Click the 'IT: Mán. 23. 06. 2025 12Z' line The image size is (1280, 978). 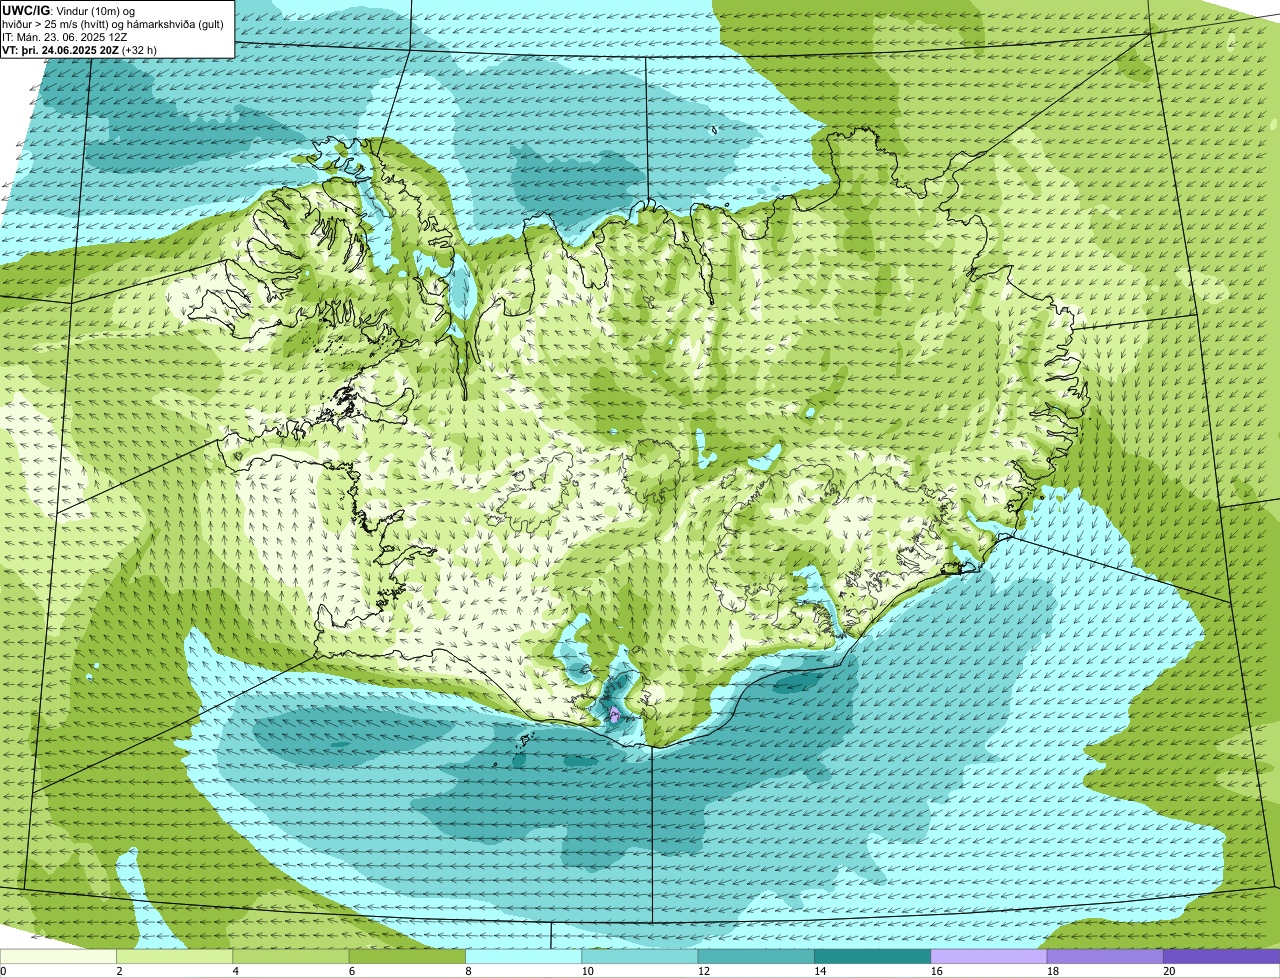(x=65, y=36)
